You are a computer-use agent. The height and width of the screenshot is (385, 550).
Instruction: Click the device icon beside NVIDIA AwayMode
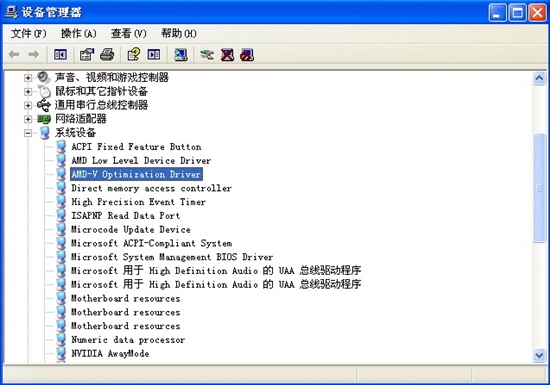click(61, 353)
